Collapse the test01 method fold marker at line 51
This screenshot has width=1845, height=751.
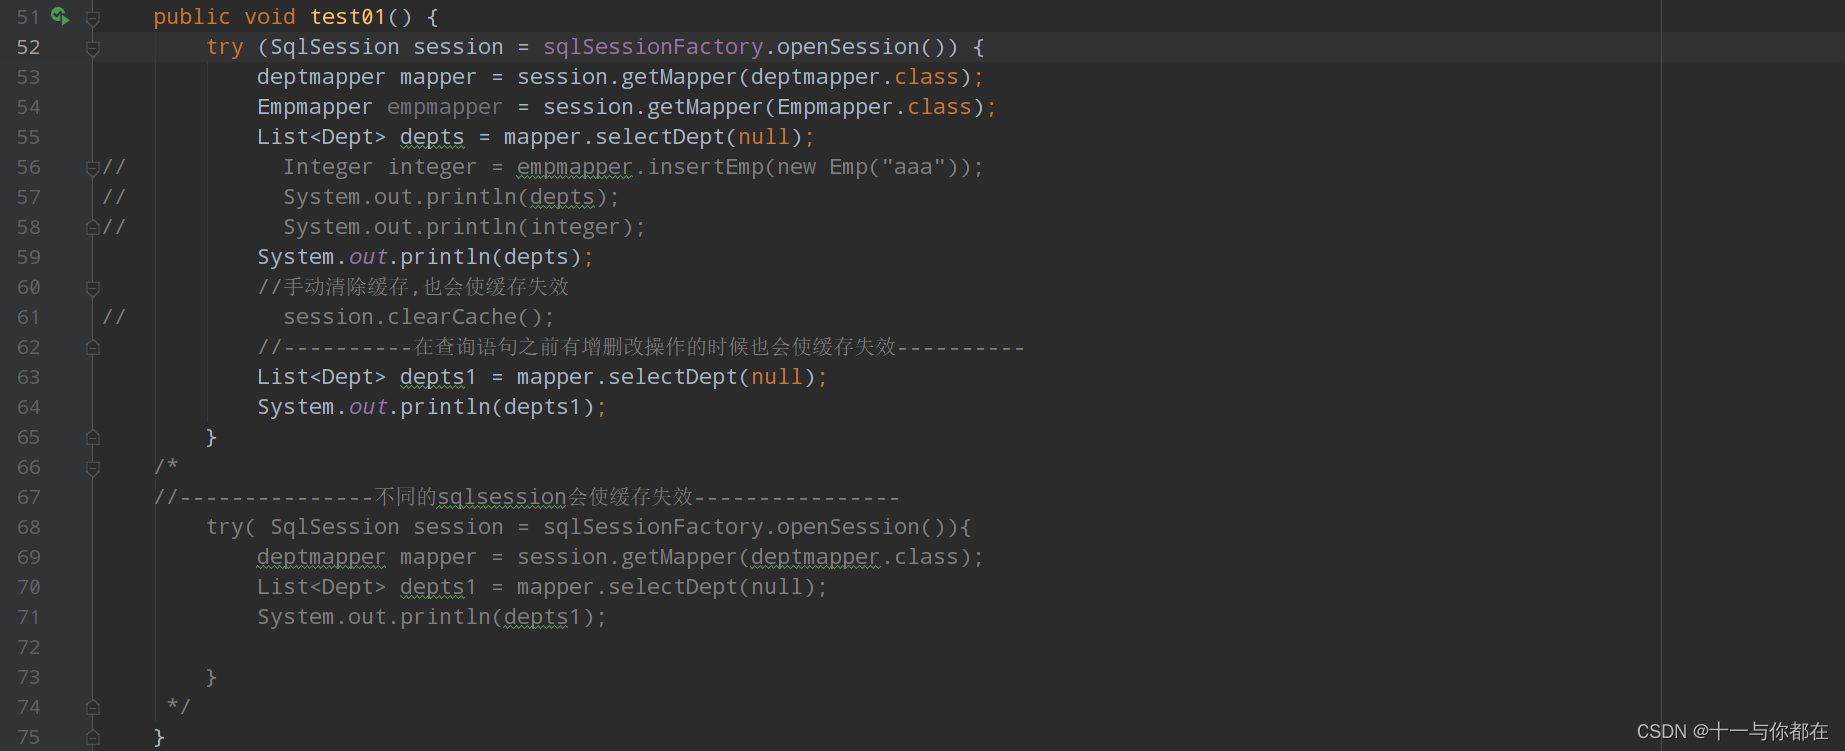click(93, 17)
